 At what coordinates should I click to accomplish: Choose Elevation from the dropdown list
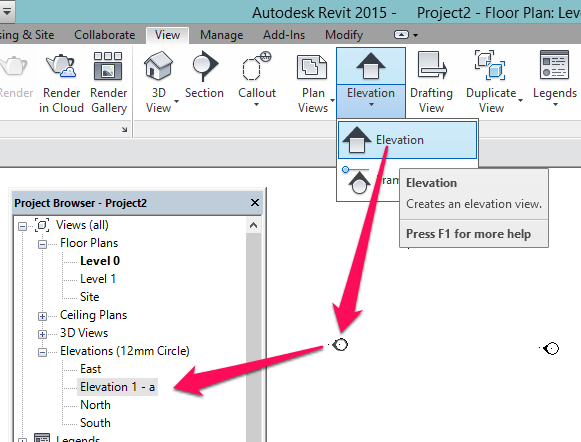pos(407,140)
